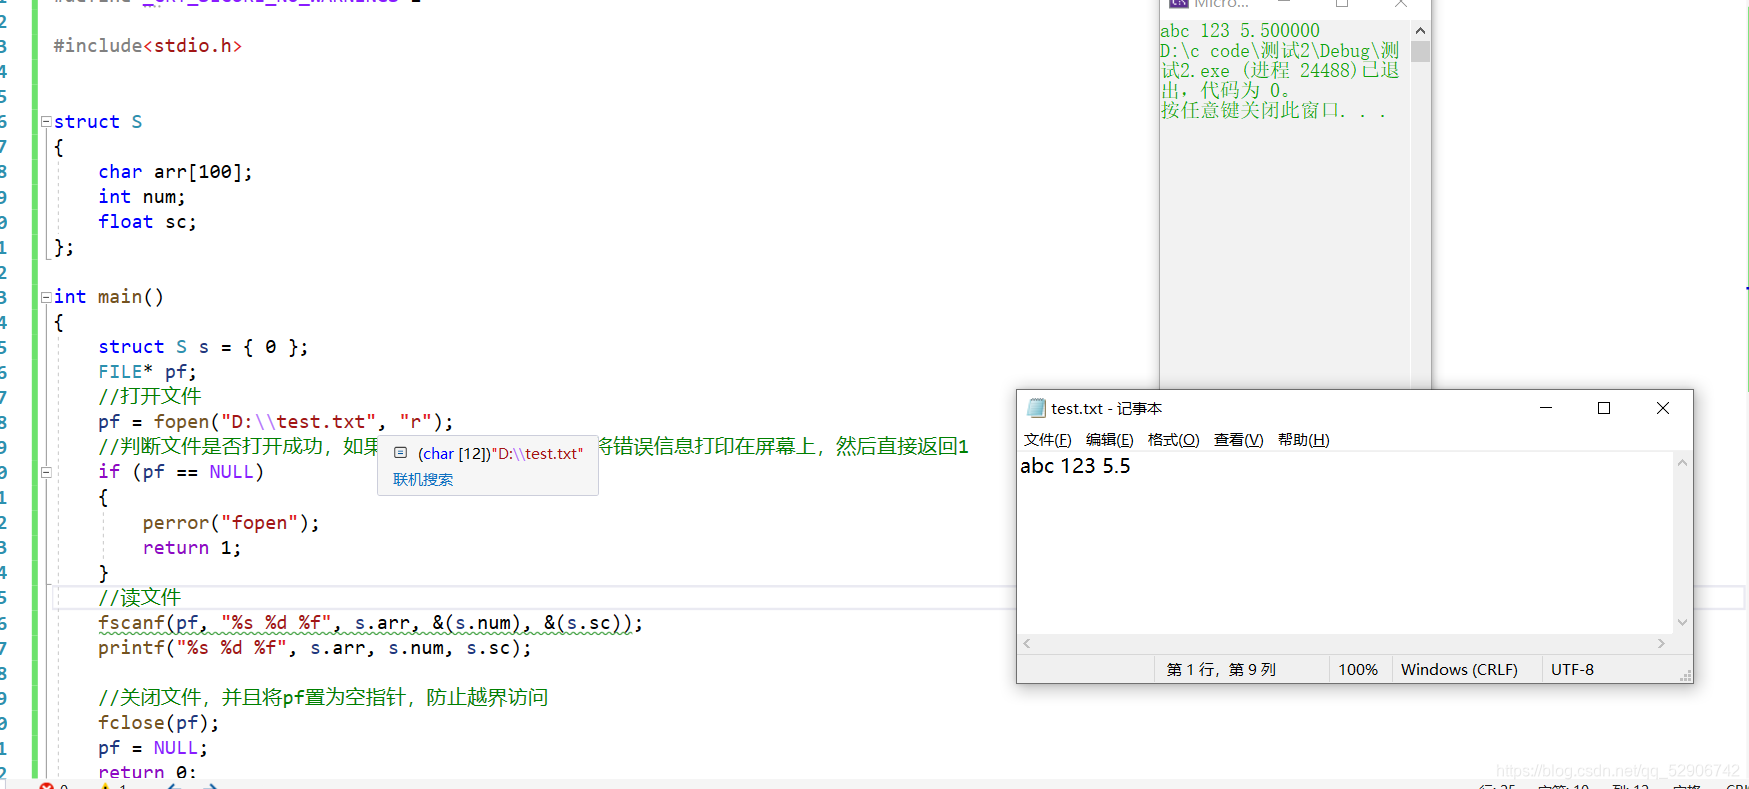Open the 文件(F) menu in Notepad
Screen dimensions: 1749x789
(x=1047, y=440)
